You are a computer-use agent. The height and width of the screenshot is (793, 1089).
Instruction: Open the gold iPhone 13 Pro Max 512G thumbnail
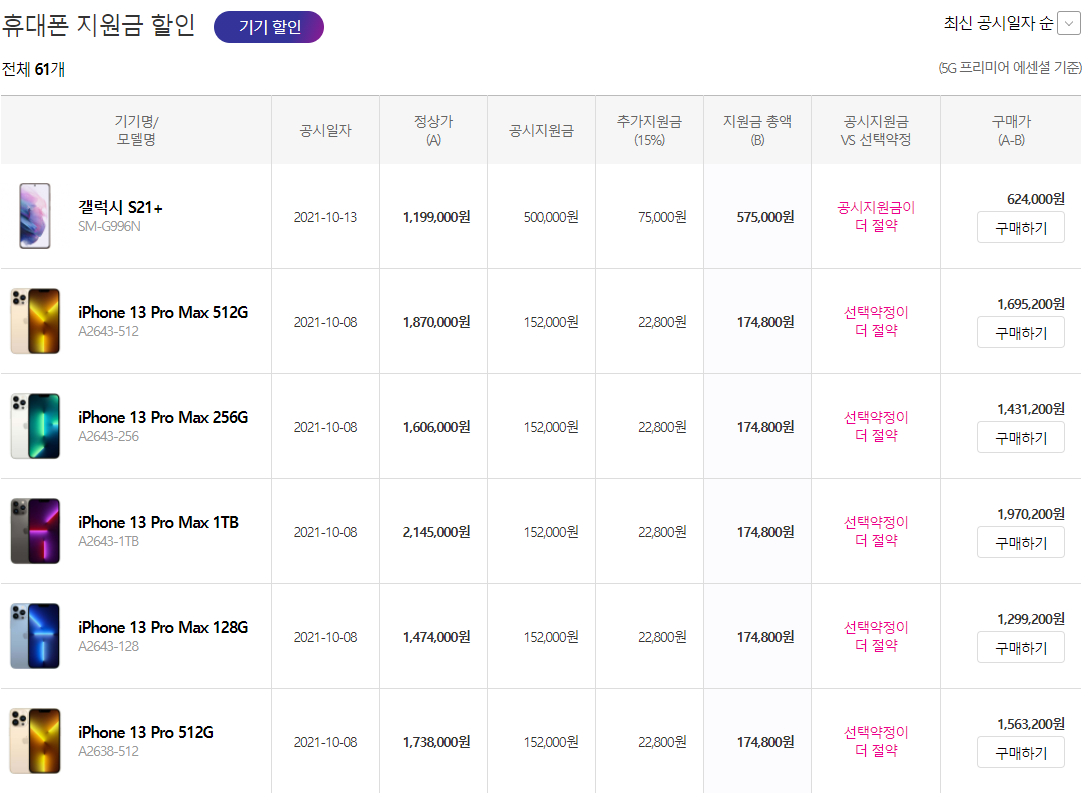click(35, 321)
